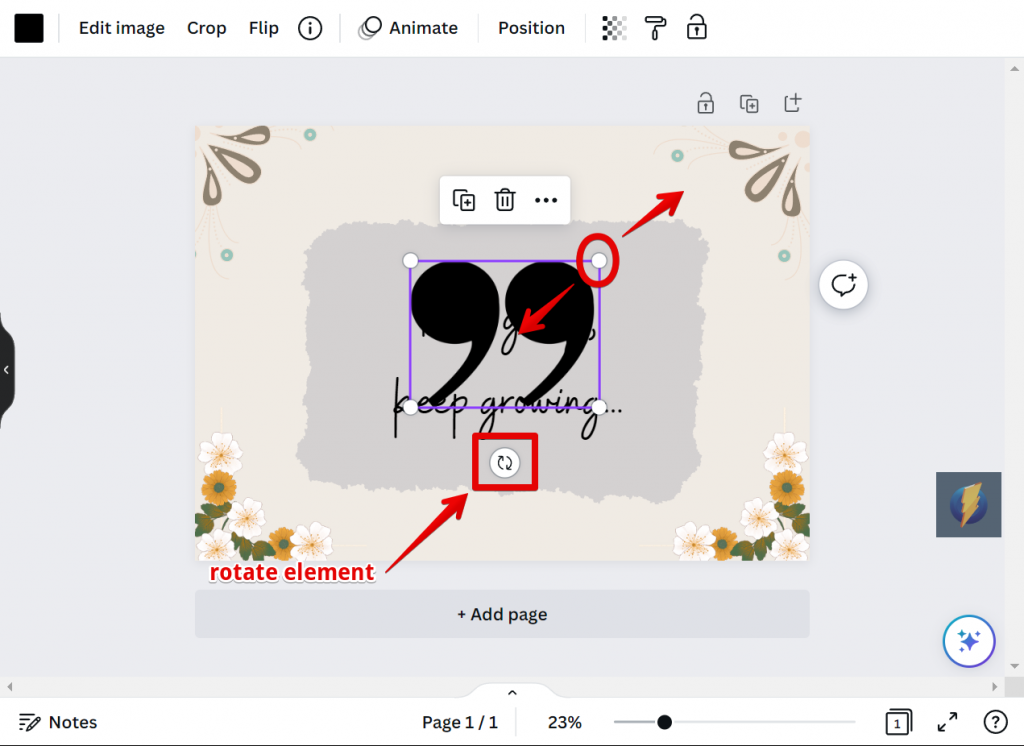
Task: Add a comment using the speech bubble icon
Action: click(843, 284)
